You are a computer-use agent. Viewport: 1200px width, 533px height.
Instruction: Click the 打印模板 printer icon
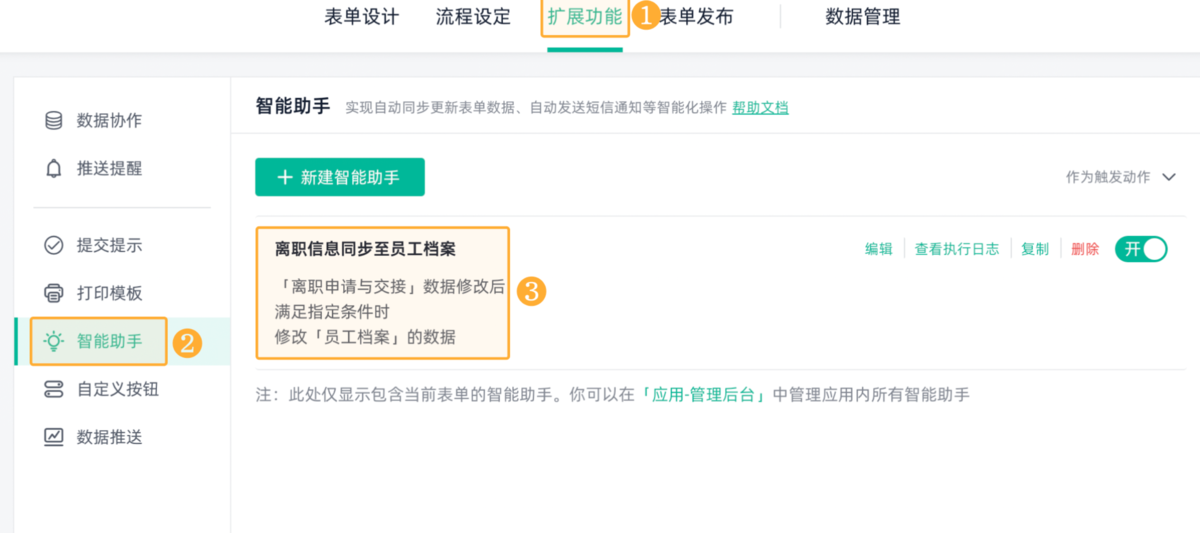tap(54, 293)
